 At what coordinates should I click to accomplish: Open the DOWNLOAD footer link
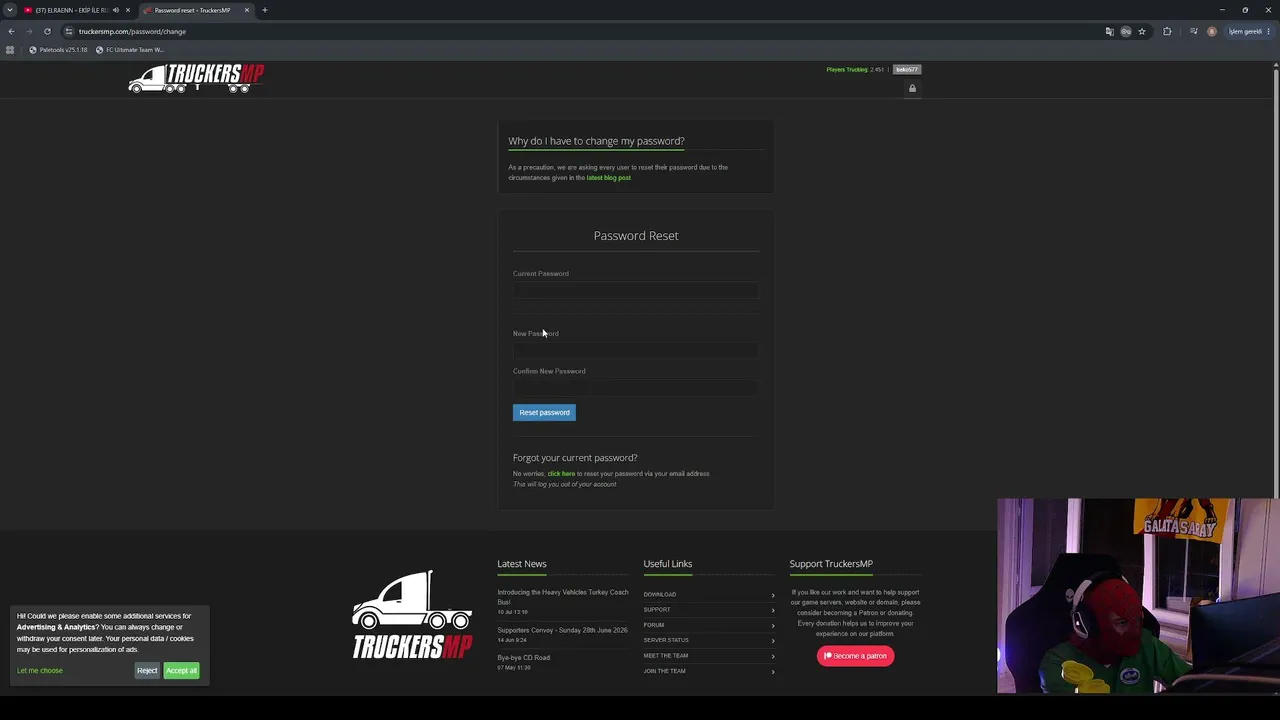tap(659, 594)
